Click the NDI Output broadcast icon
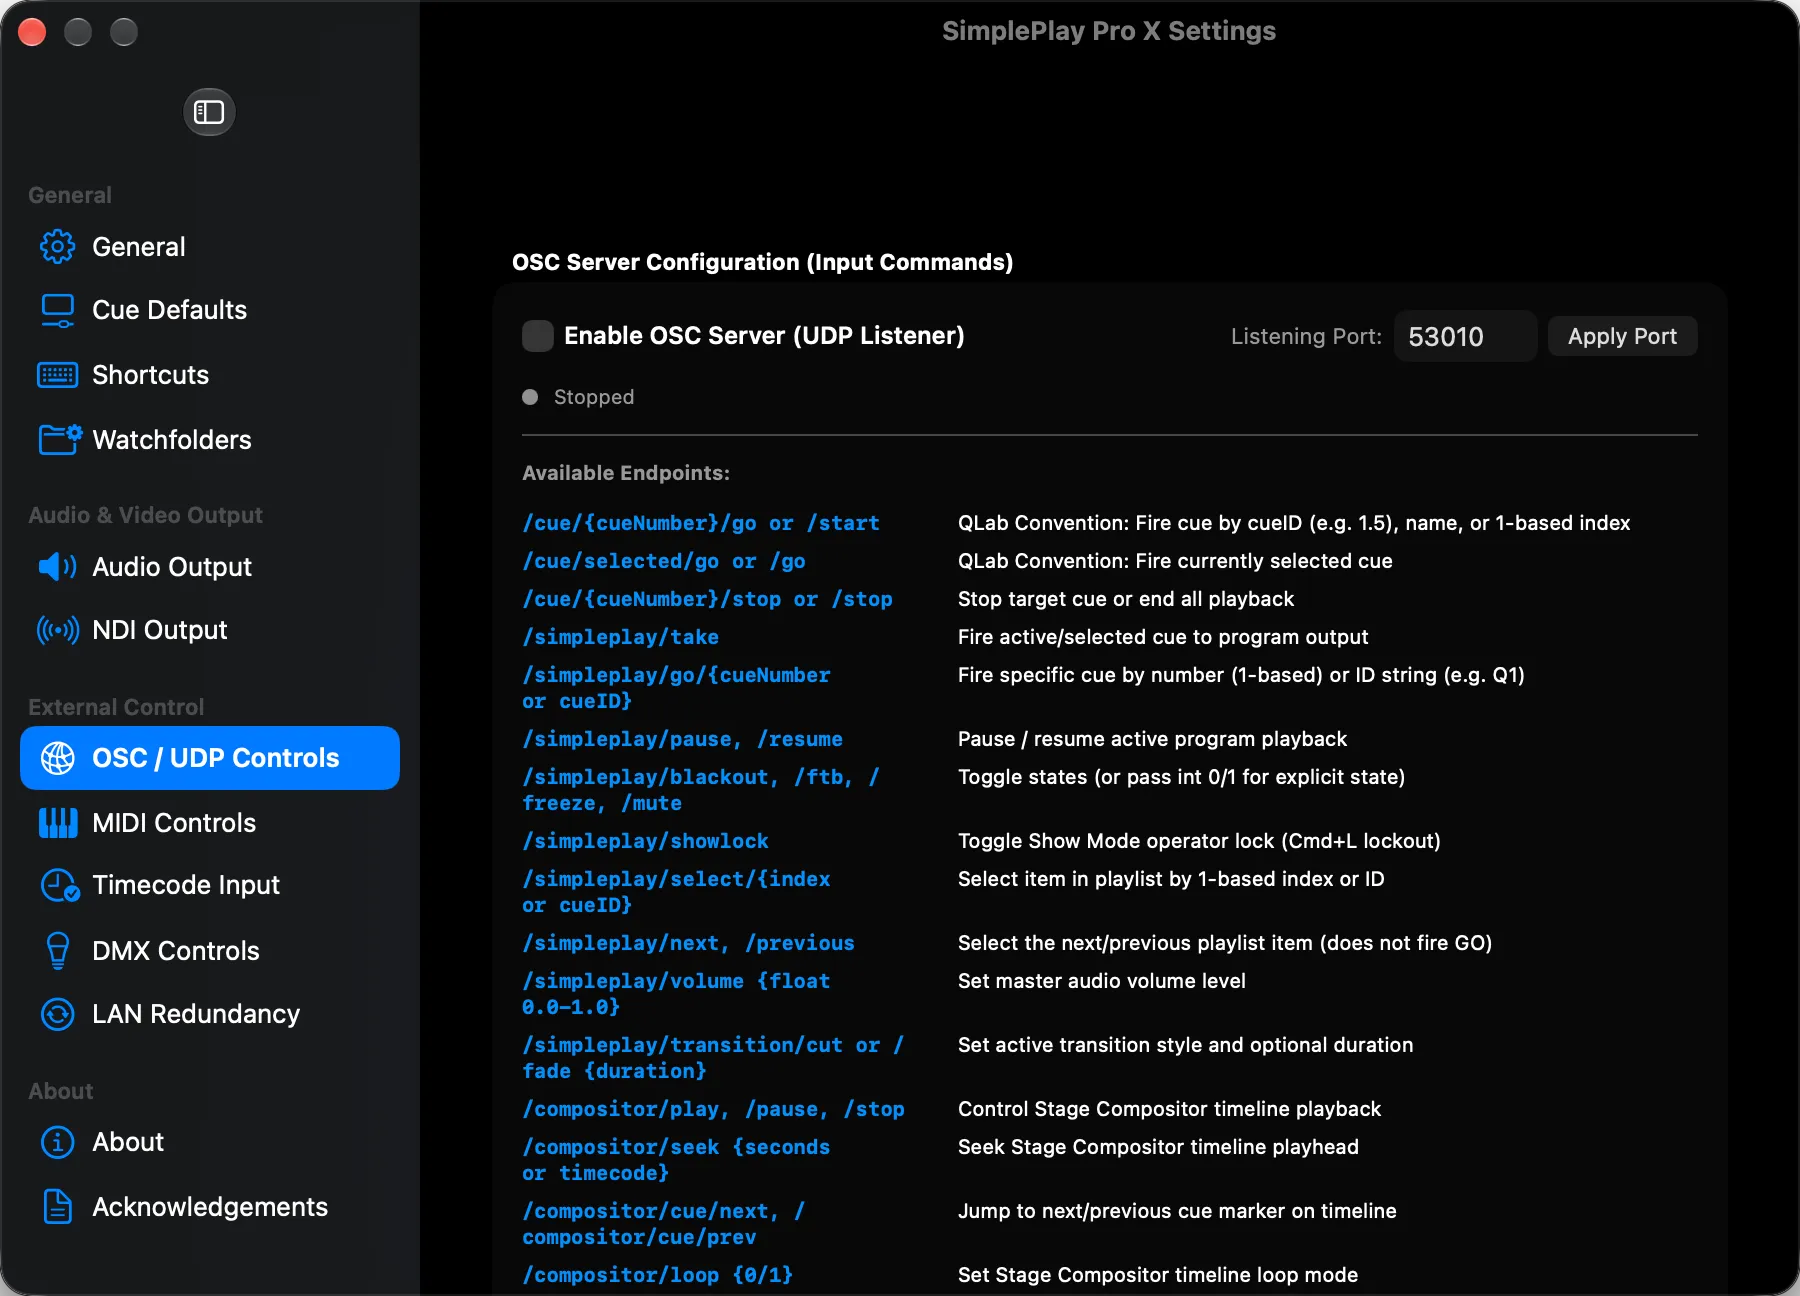 point(57,630)
